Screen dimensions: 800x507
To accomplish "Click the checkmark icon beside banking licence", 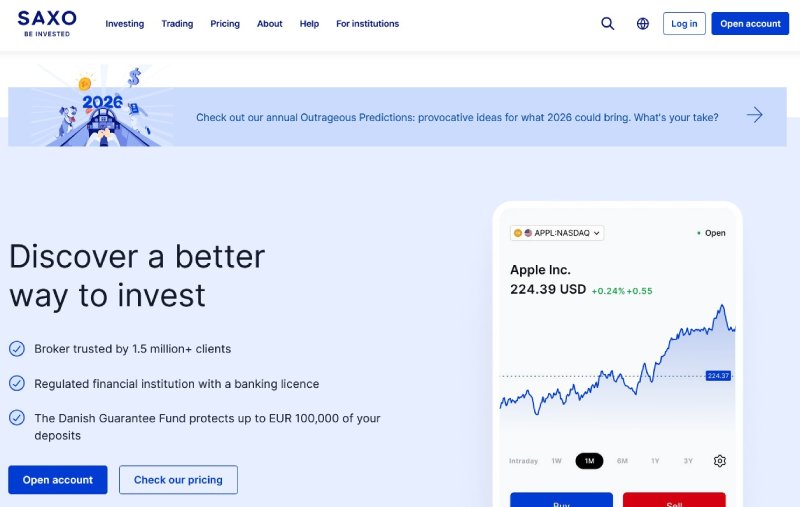I will coord(17,383).
